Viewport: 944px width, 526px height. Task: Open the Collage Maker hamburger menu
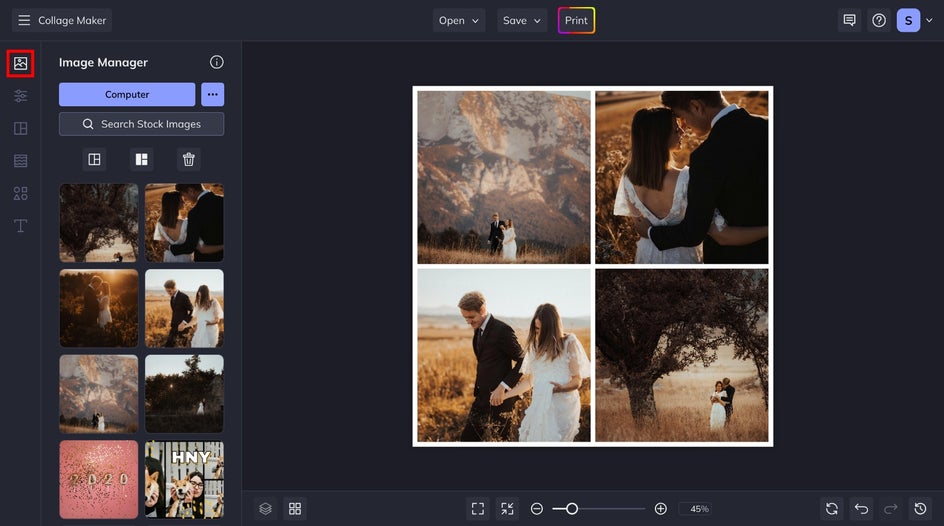tap(24, 20)
